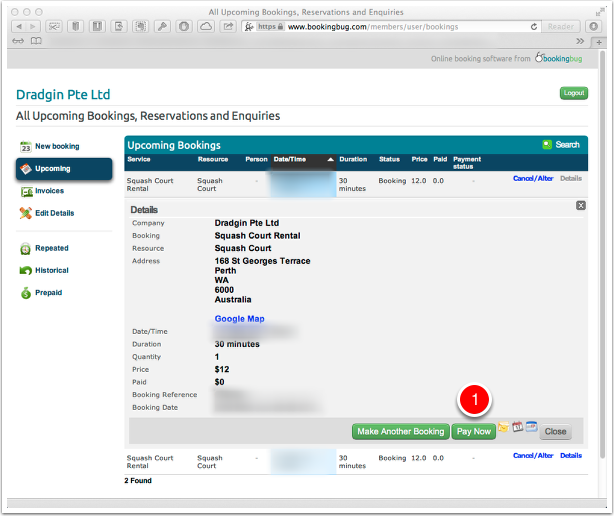Sort by the Price column header
614x516 pixels.
point(419,159)
